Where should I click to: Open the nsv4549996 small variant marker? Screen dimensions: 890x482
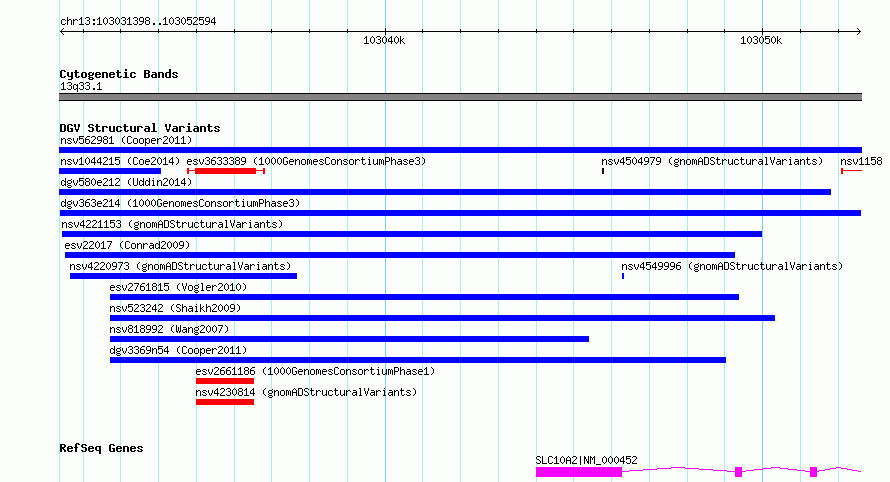click(x=623, y=276)
